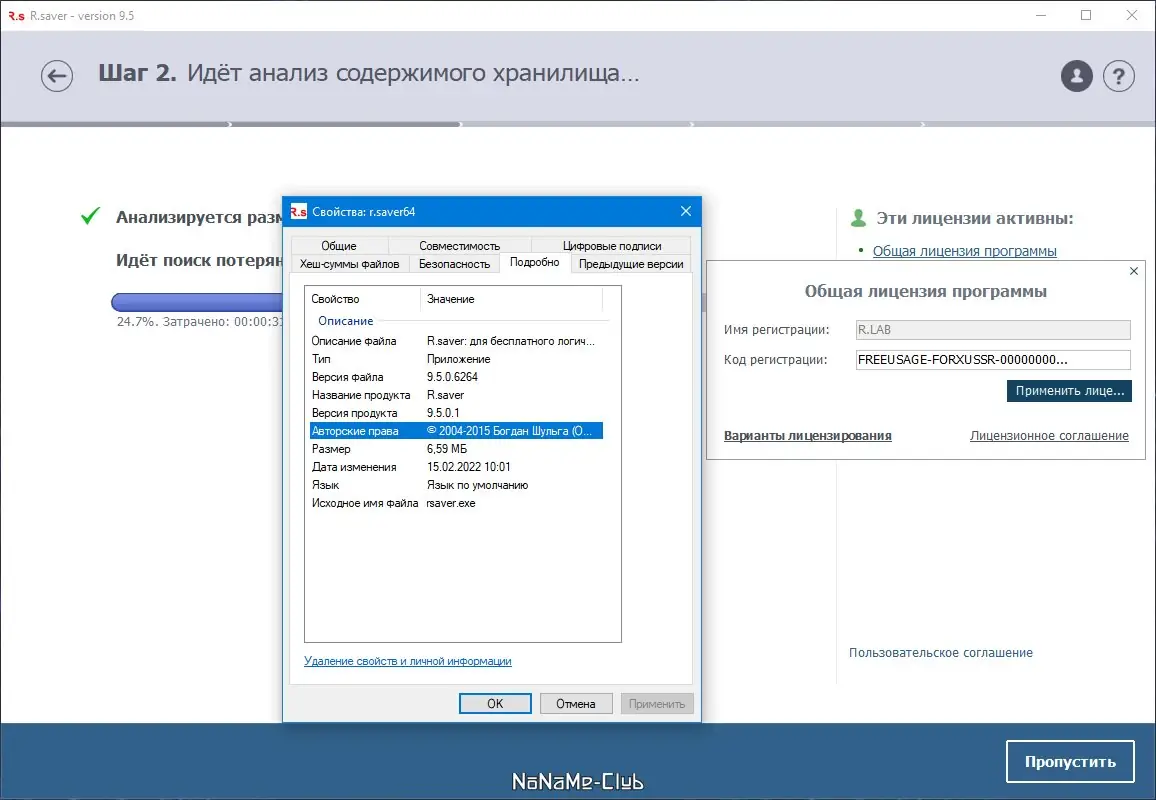This screenshot has height=800, width=1156.
Task: Select the Исходное имя файла row
Action: (456, 503)
